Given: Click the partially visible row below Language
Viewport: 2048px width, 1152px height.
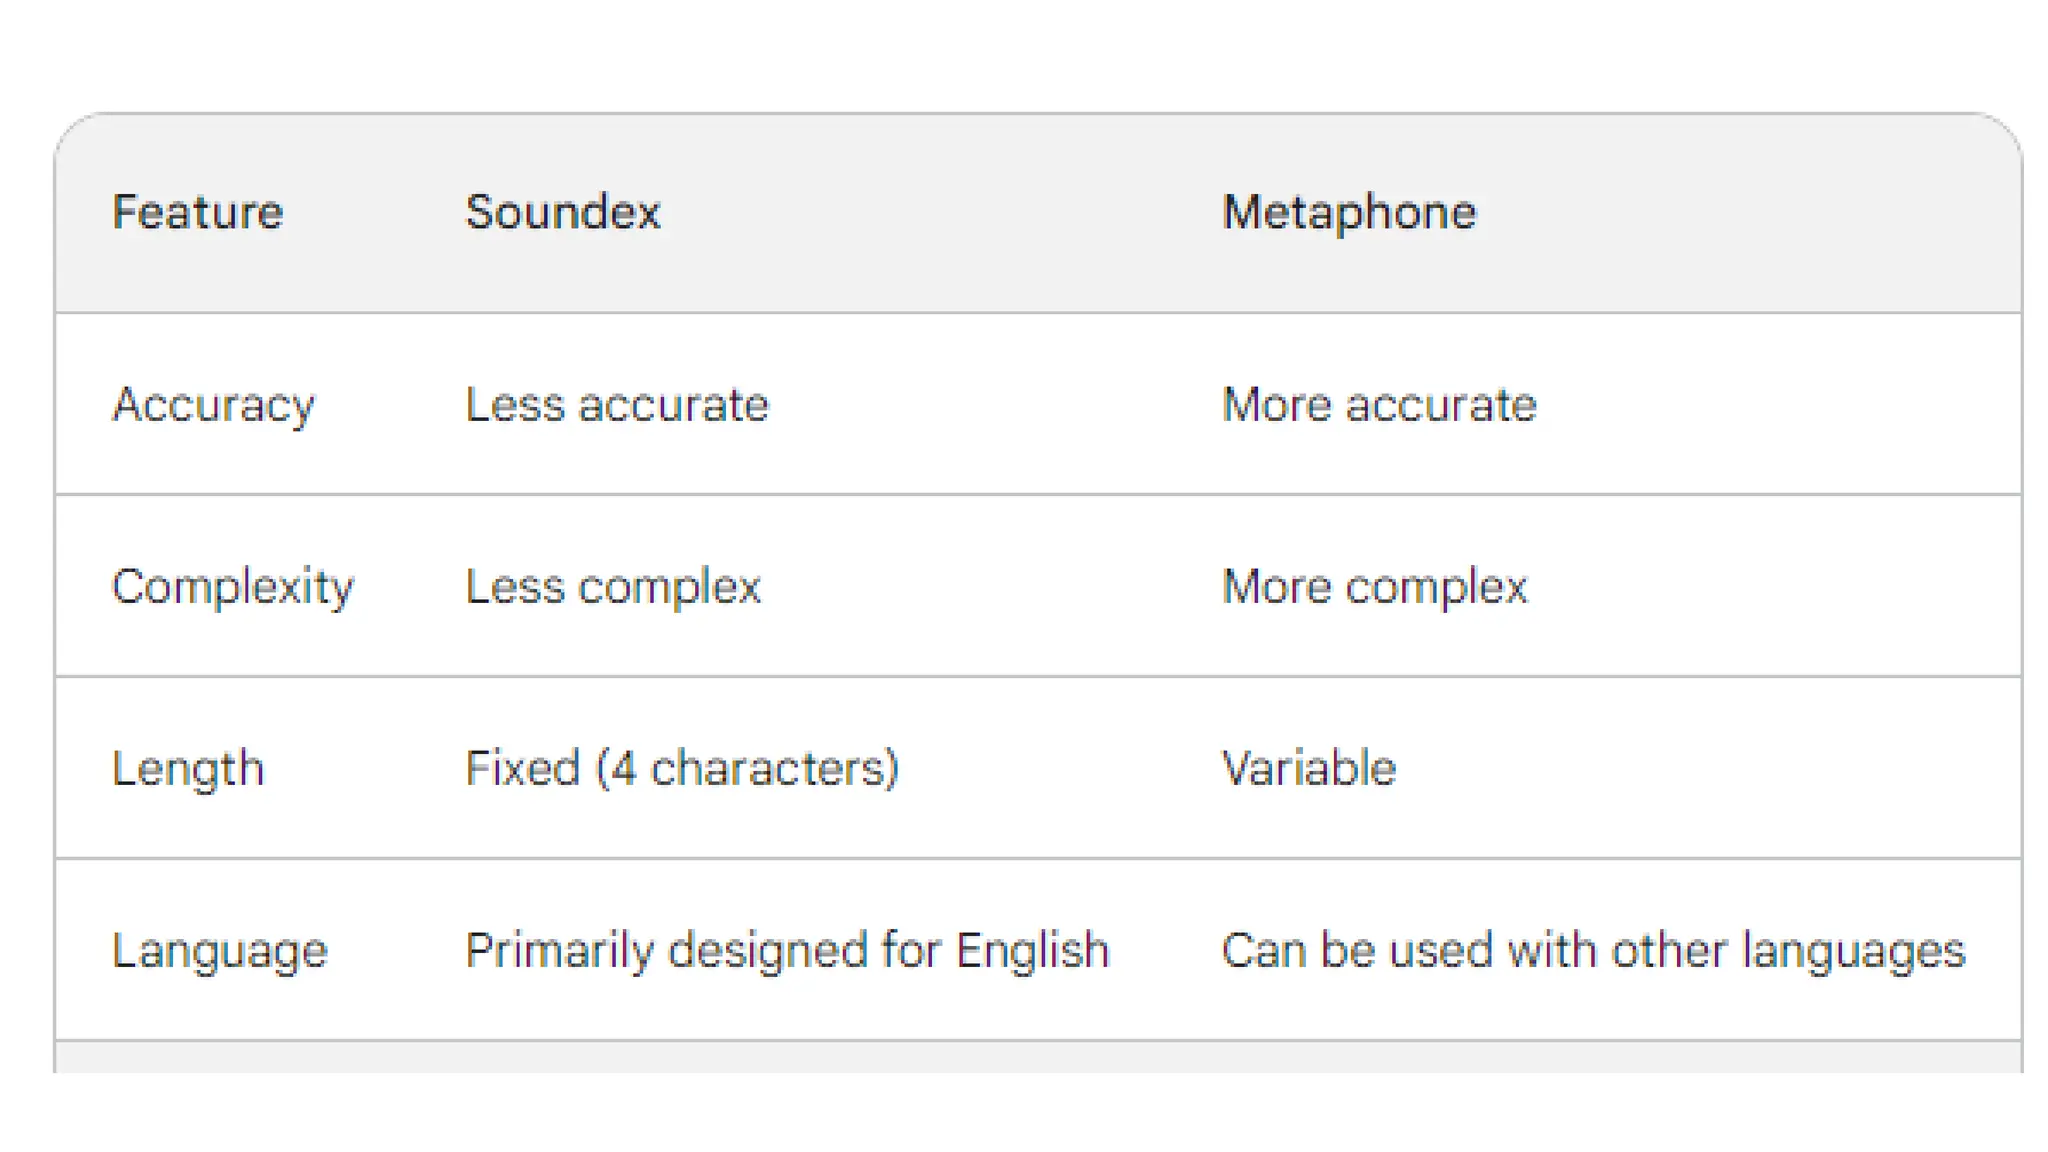Looking at the screenshot, I should (x=1038, y=1058).
